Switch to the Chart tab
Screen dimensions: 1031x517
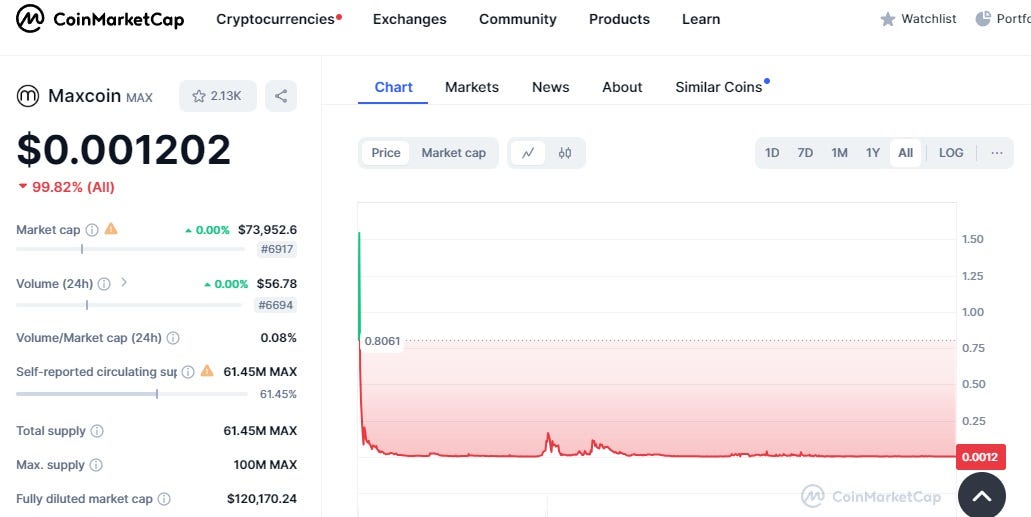393,87
